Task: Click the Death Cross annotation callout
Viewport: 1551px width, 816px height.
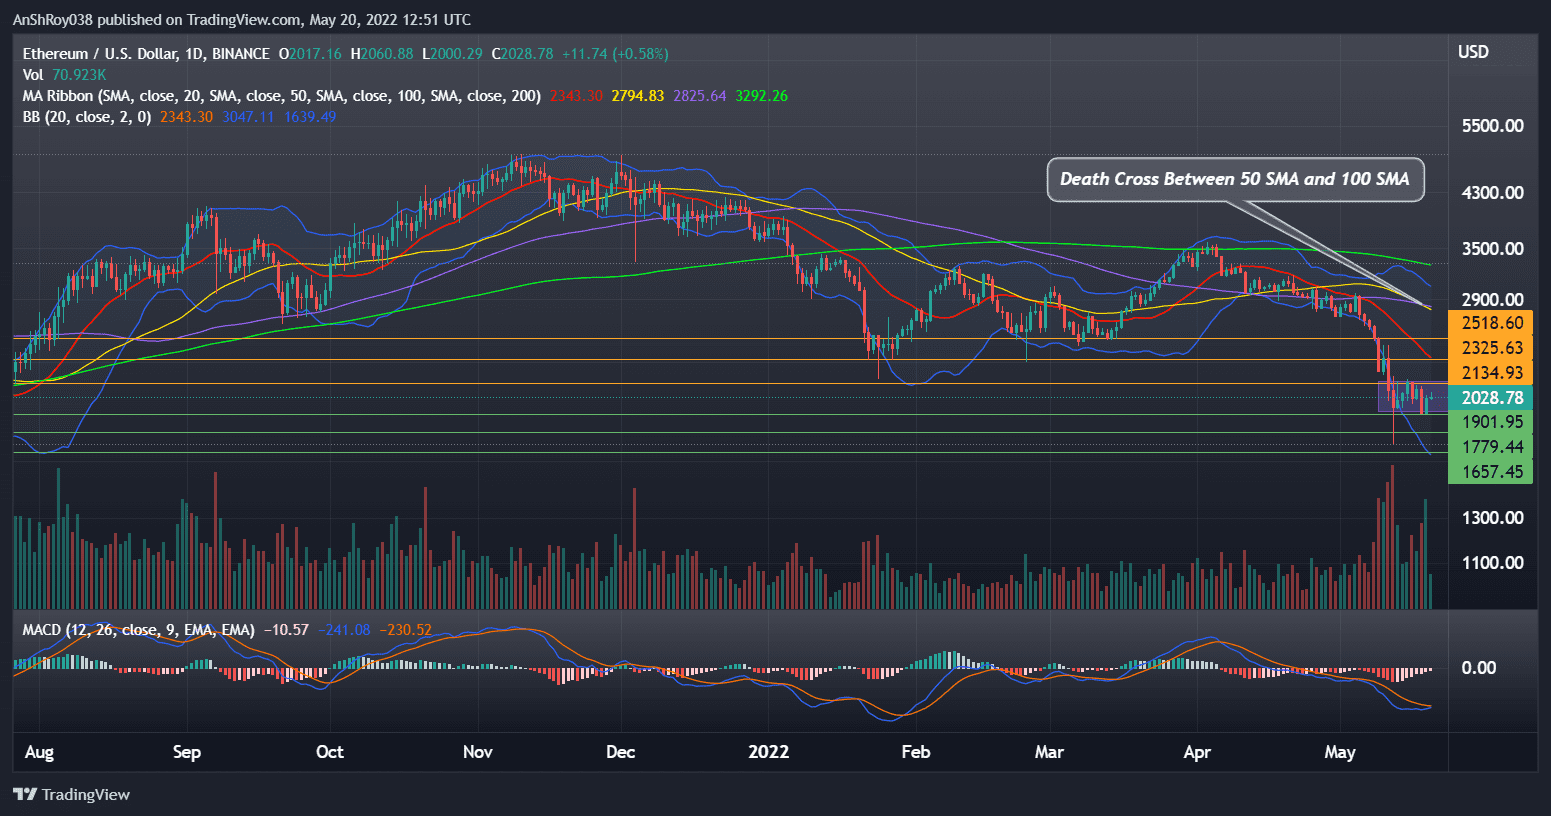Action: coord(1235,179)
